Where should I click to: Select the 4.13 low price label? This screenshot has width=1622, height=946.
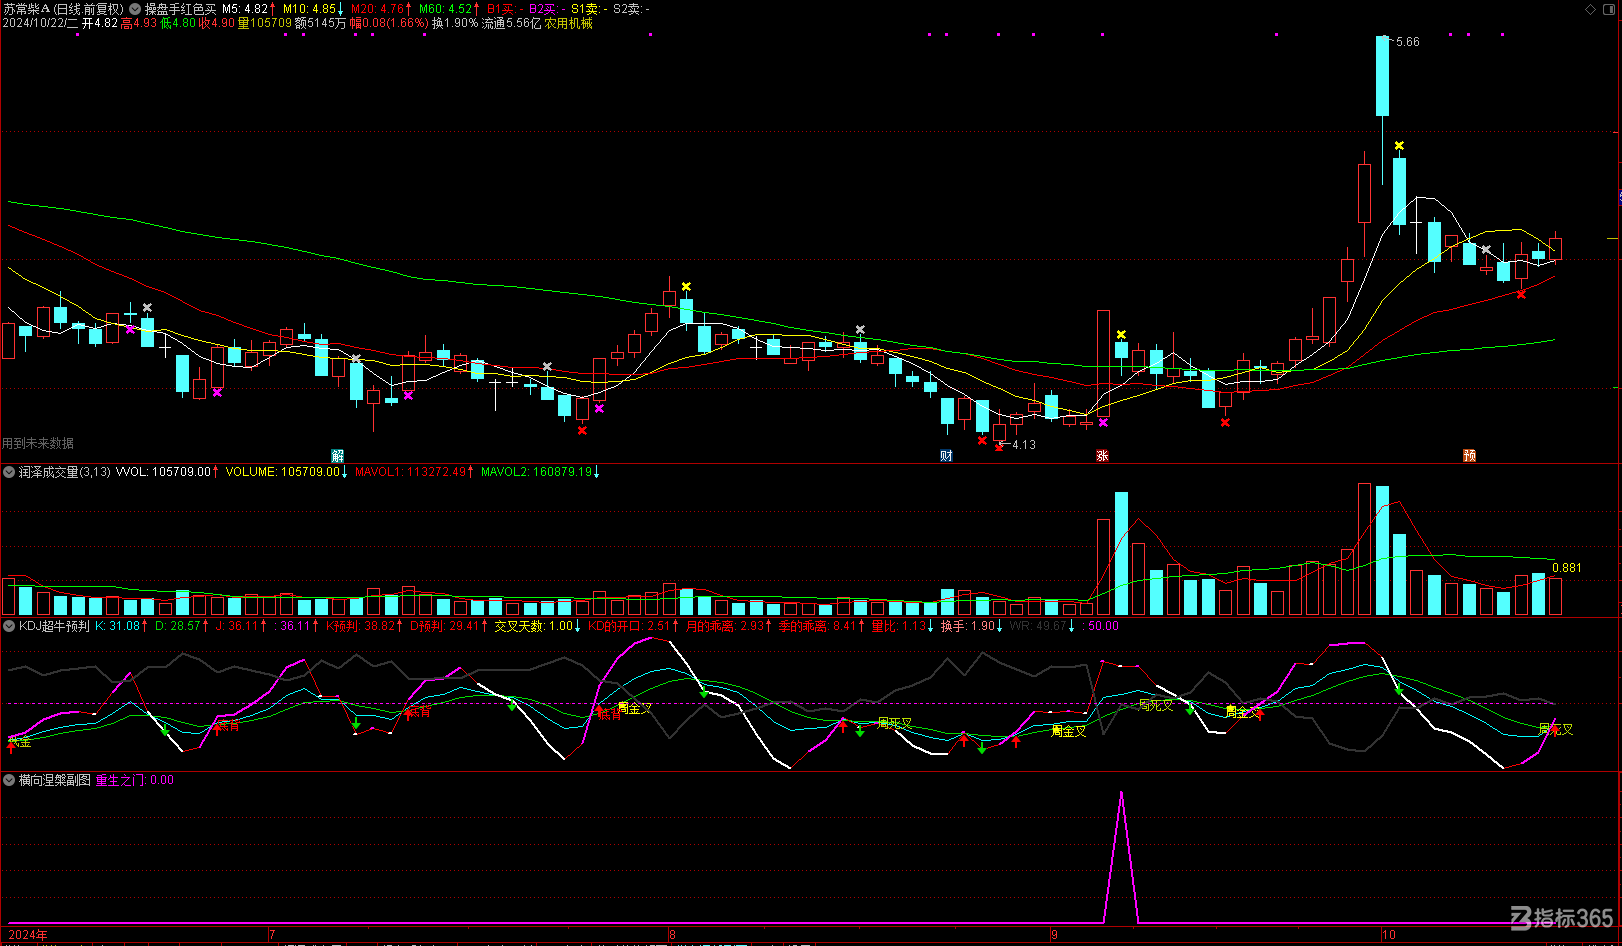click(1024, 445)
